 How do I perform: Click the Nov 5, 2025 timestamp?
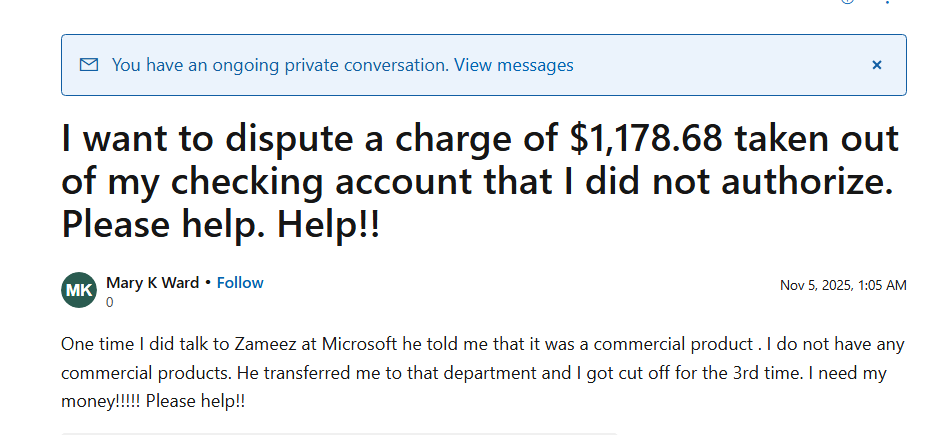(x=843, y=285)
